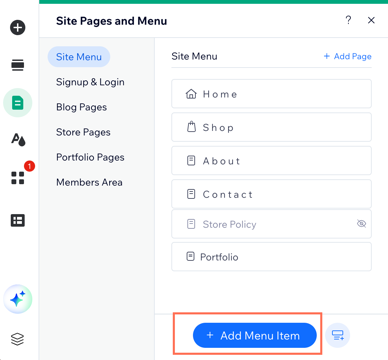Click the help question mark icon
This screenshot has width=388, height=360.
348,20
